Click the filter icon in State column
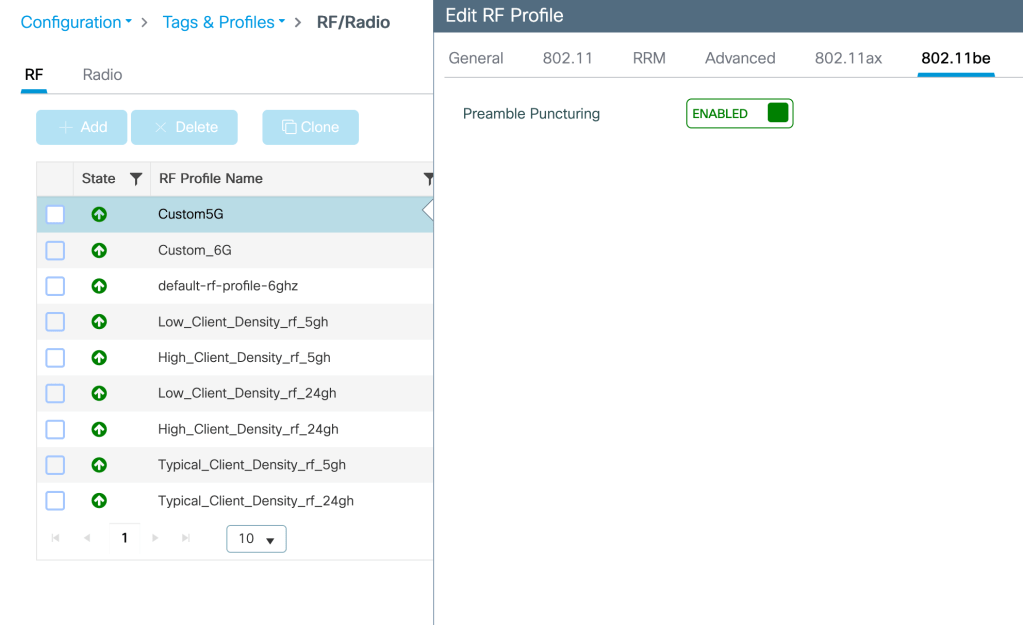 pyautogui.click(x=136, y=179)
